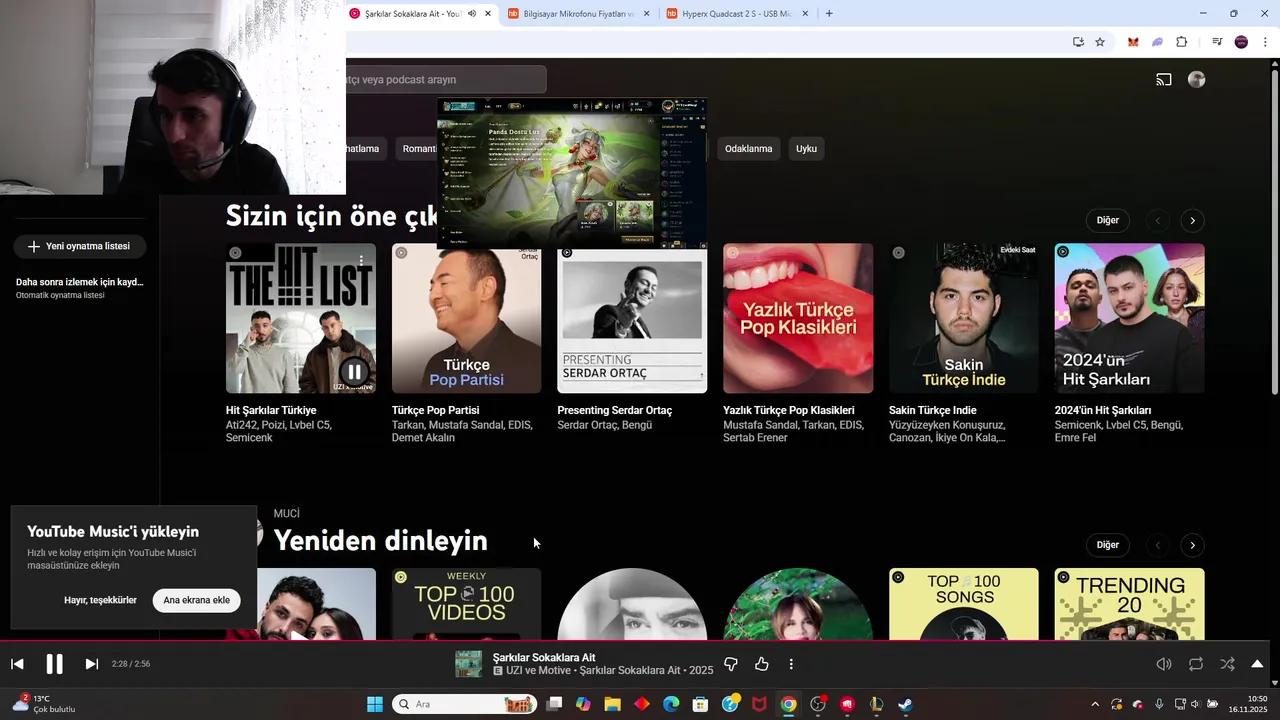Open League of Legends taskbar icon
This screenshot has width=1280, height=720.
point(876,704)
